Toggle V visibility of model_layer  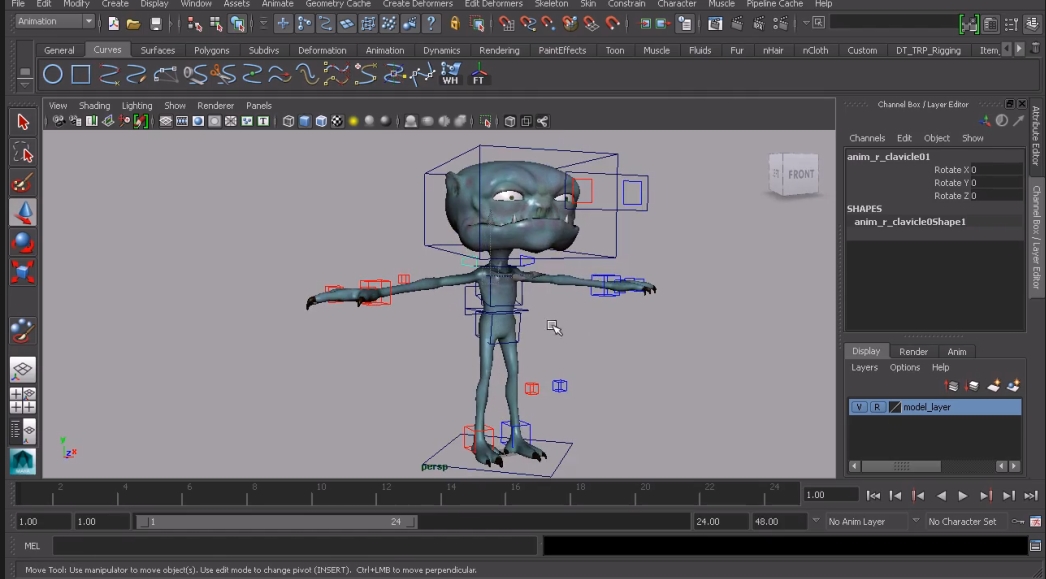coord(859,407)
